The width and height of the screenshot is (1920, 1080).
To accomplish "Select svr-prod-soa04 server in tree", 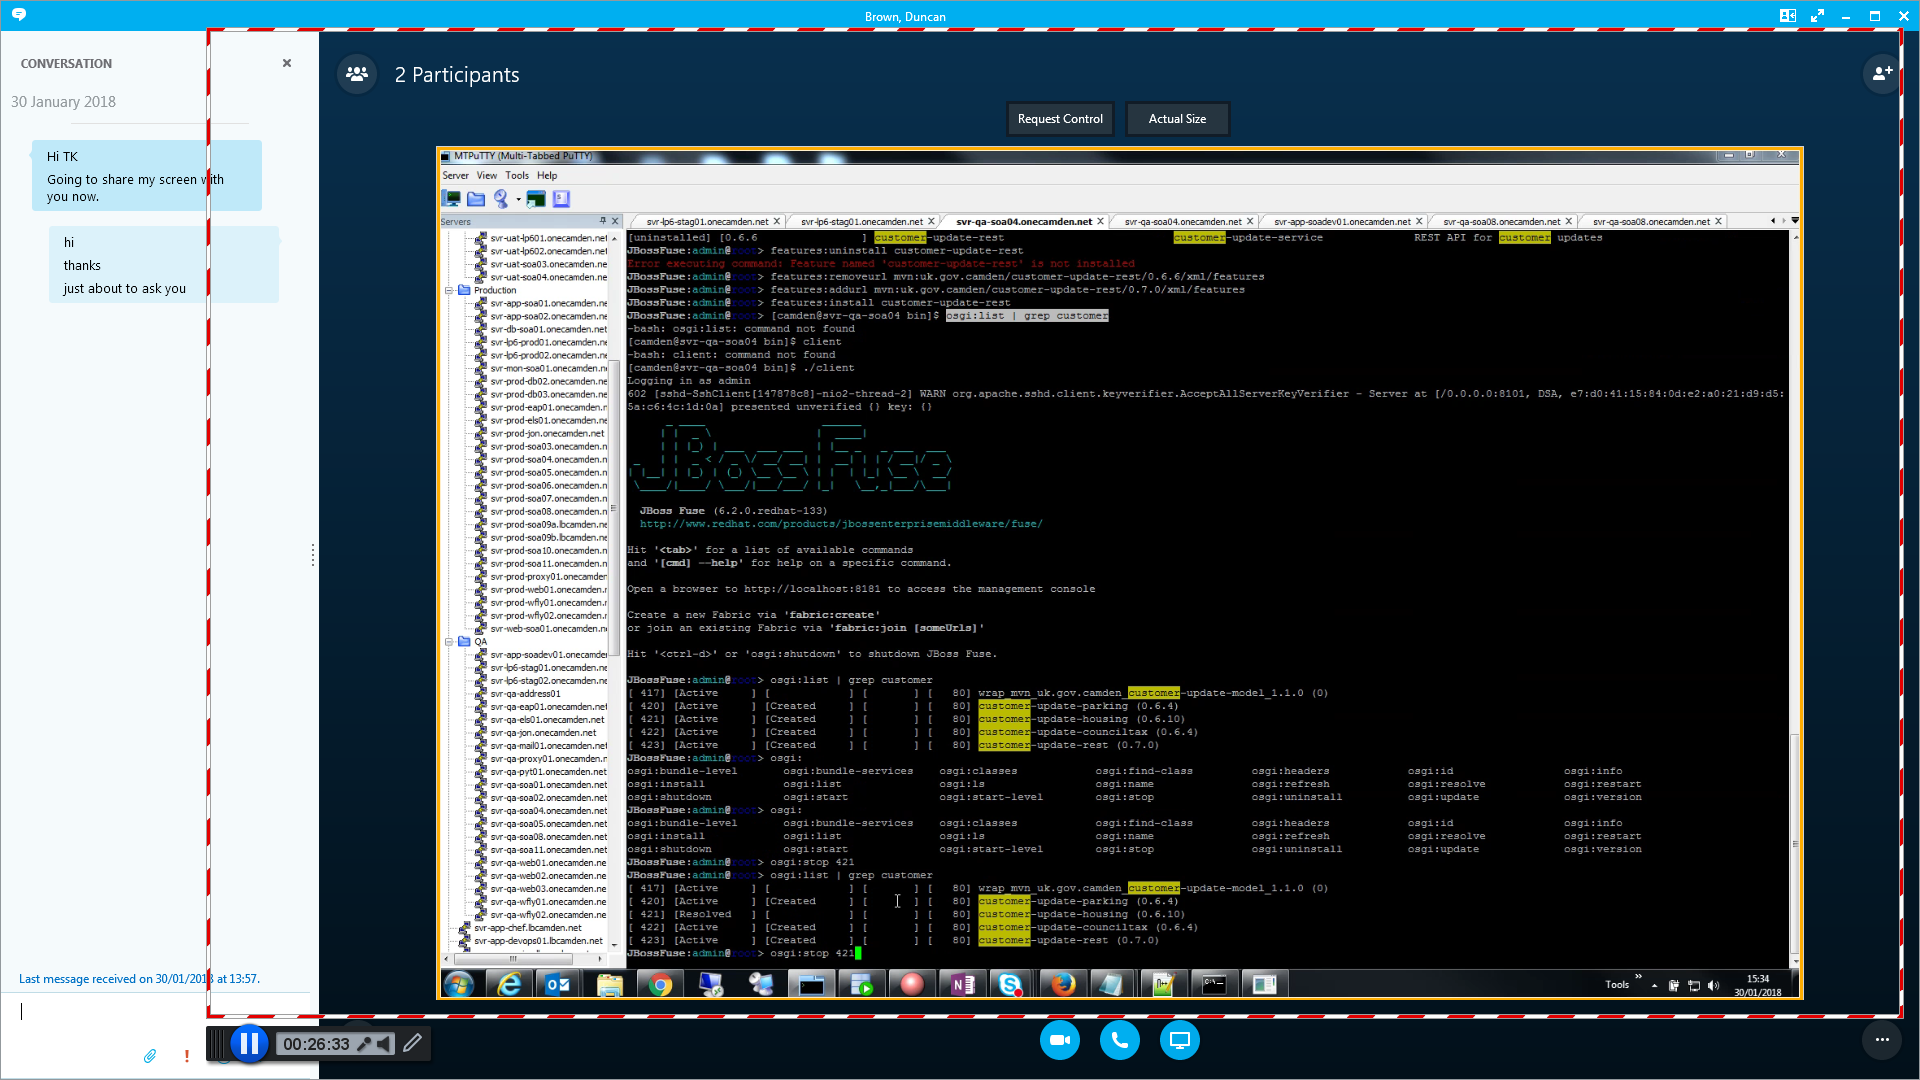I will point(548,459).
